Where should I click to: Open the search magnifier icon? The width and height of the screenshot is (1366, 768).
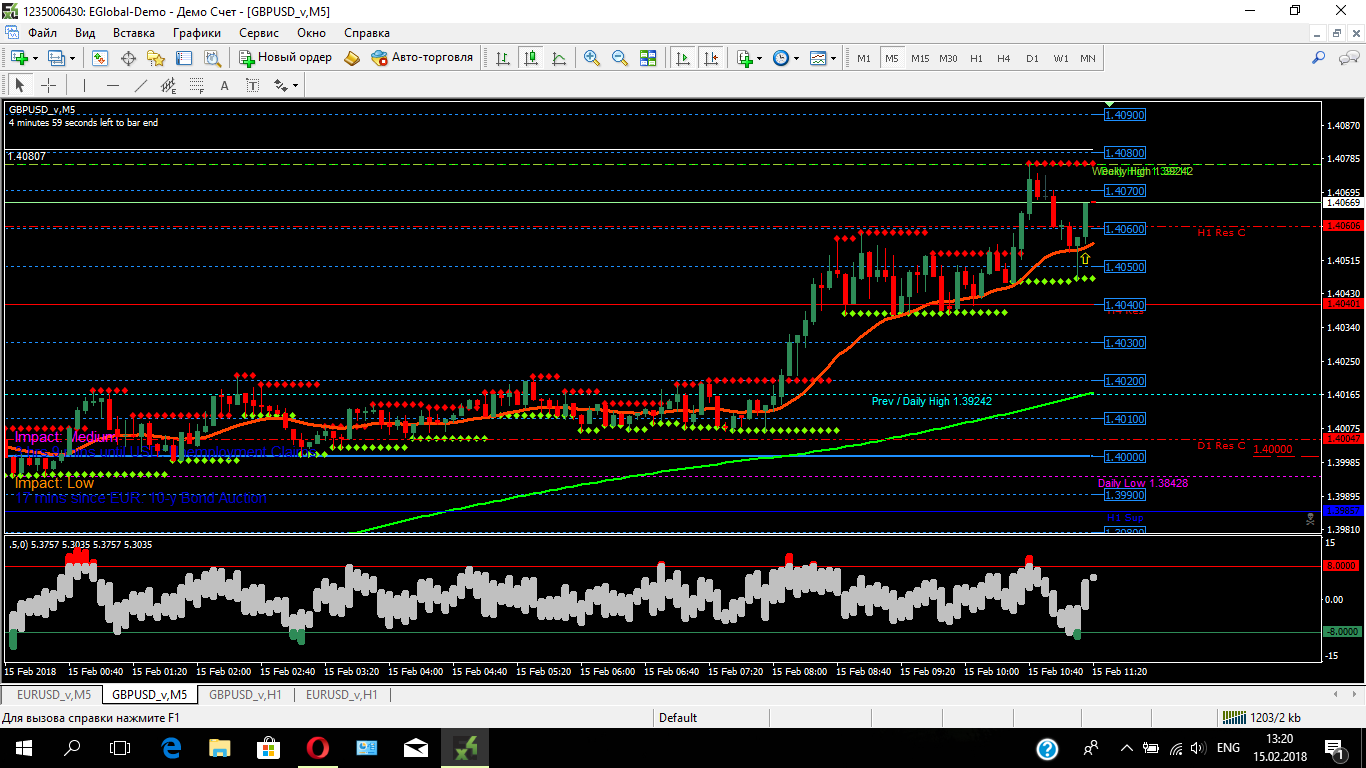[x=1319, y=58]
